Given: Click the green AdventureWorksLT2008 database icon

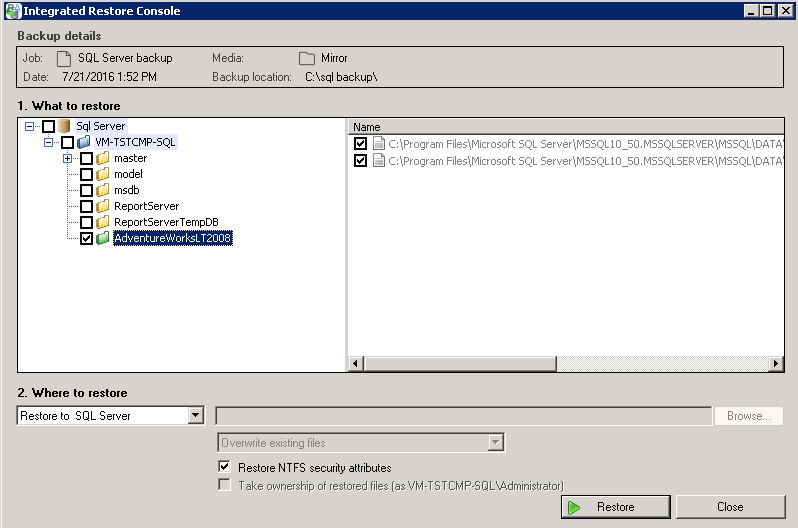Looking at the screenshot, I should tap(103, 238).
